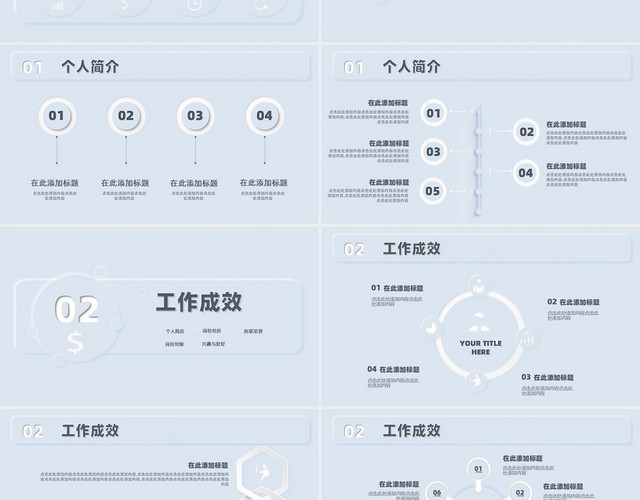
Task: Click the 在此添加标题 caption under circle 03
Action: pyautogui.click(x=194, y=183)
